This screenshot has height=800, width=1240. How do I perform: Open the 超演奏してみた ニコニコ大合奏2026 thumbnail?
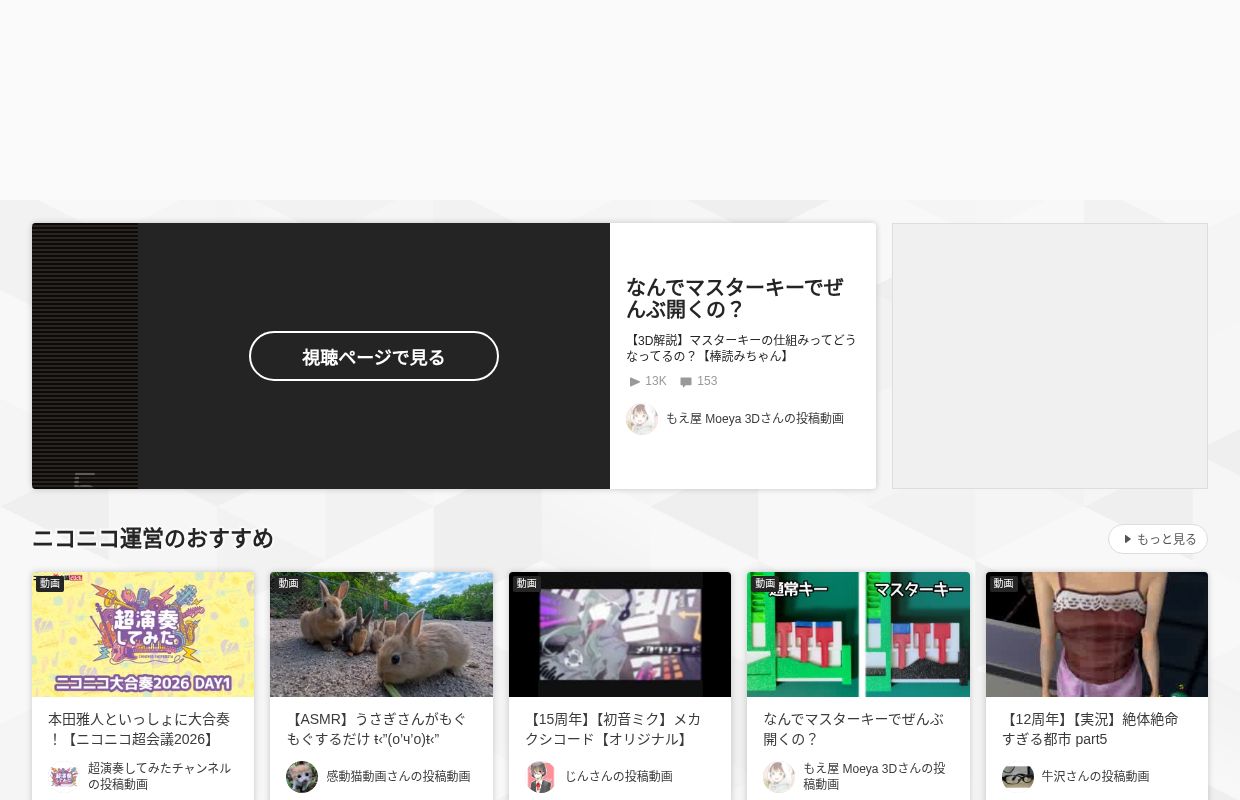click(x=143, y=634)
